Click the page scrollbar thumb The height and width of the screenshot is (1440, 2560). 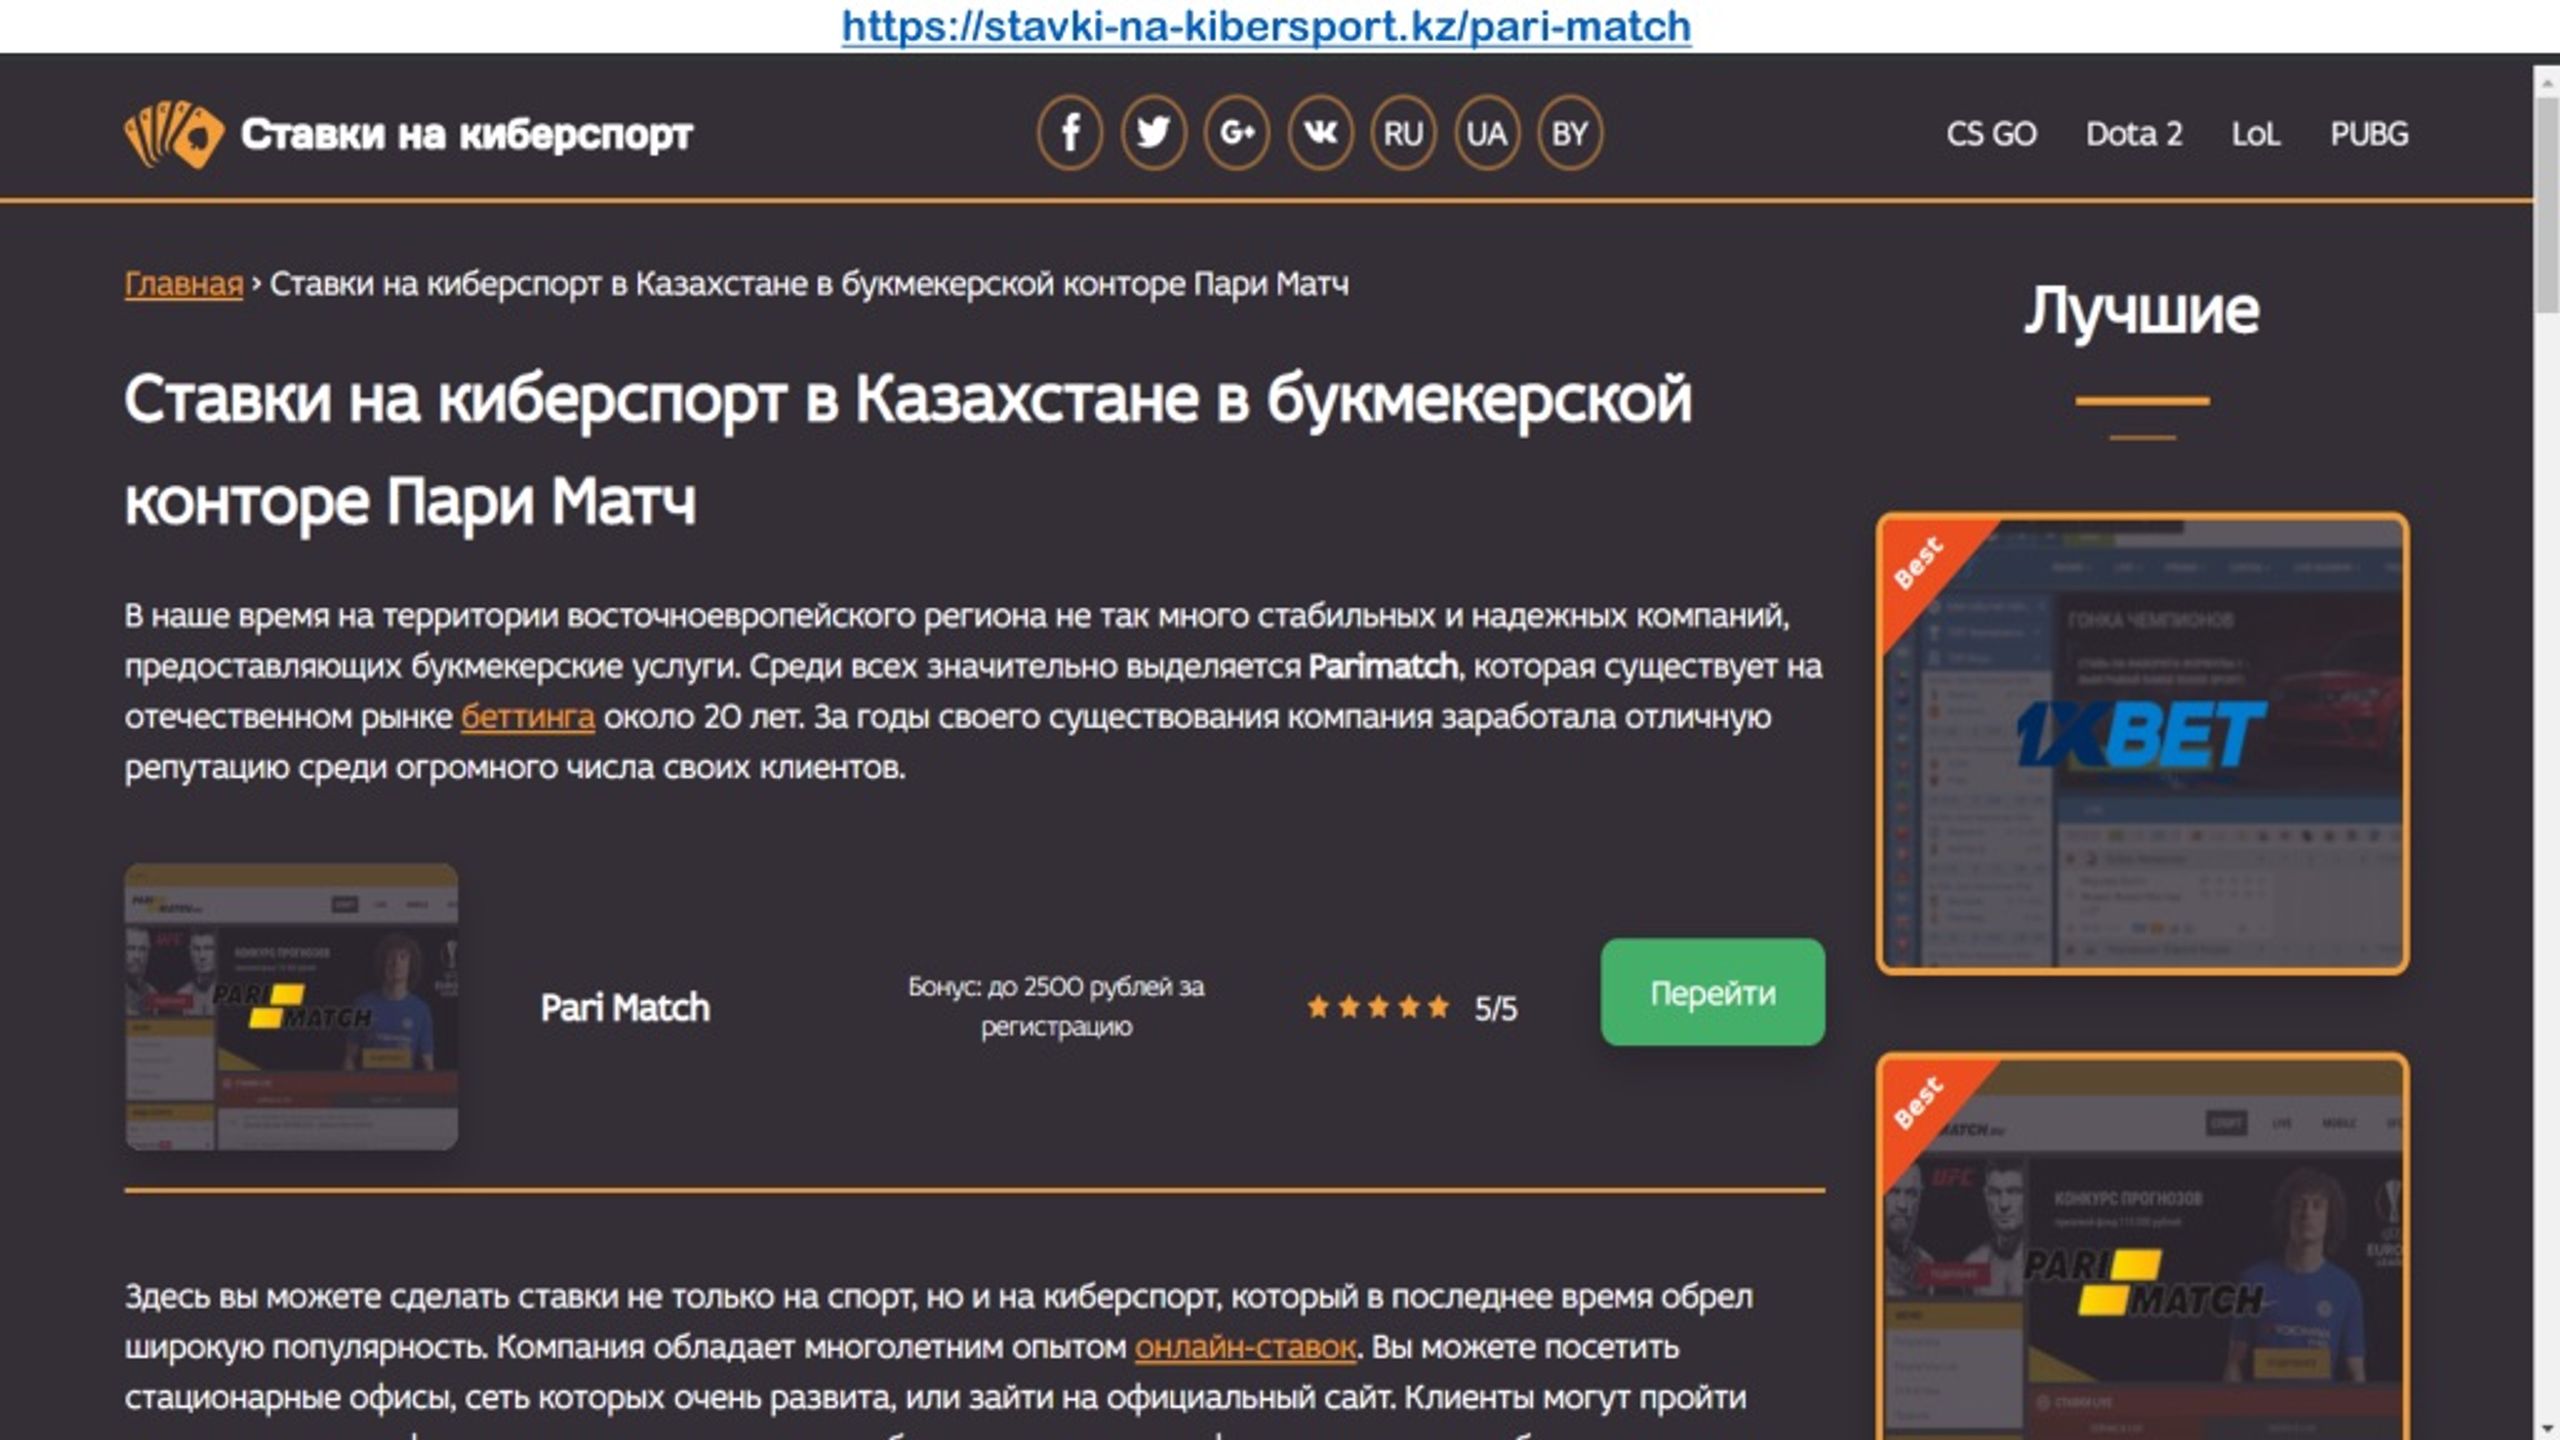tap(2548, 205)
